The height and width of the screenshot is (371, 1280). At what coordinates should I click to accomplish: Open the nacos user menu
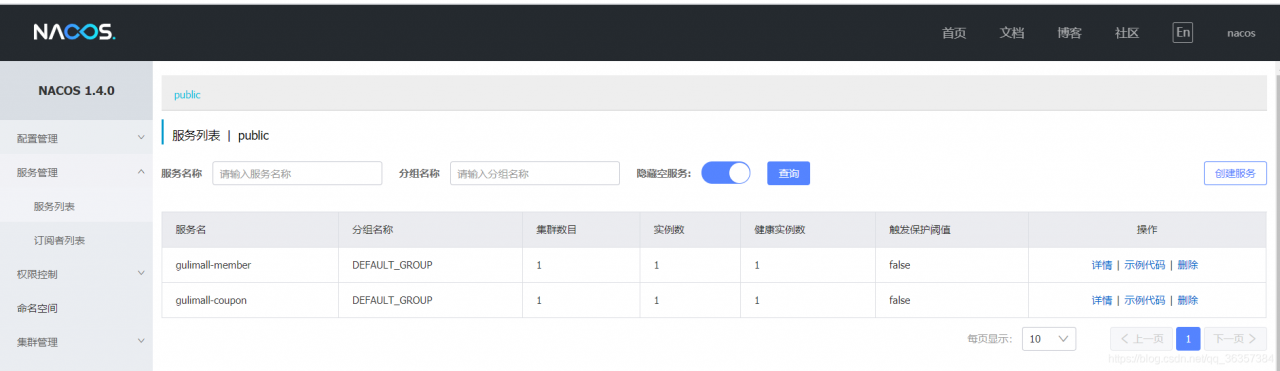tap(1241, 33)
